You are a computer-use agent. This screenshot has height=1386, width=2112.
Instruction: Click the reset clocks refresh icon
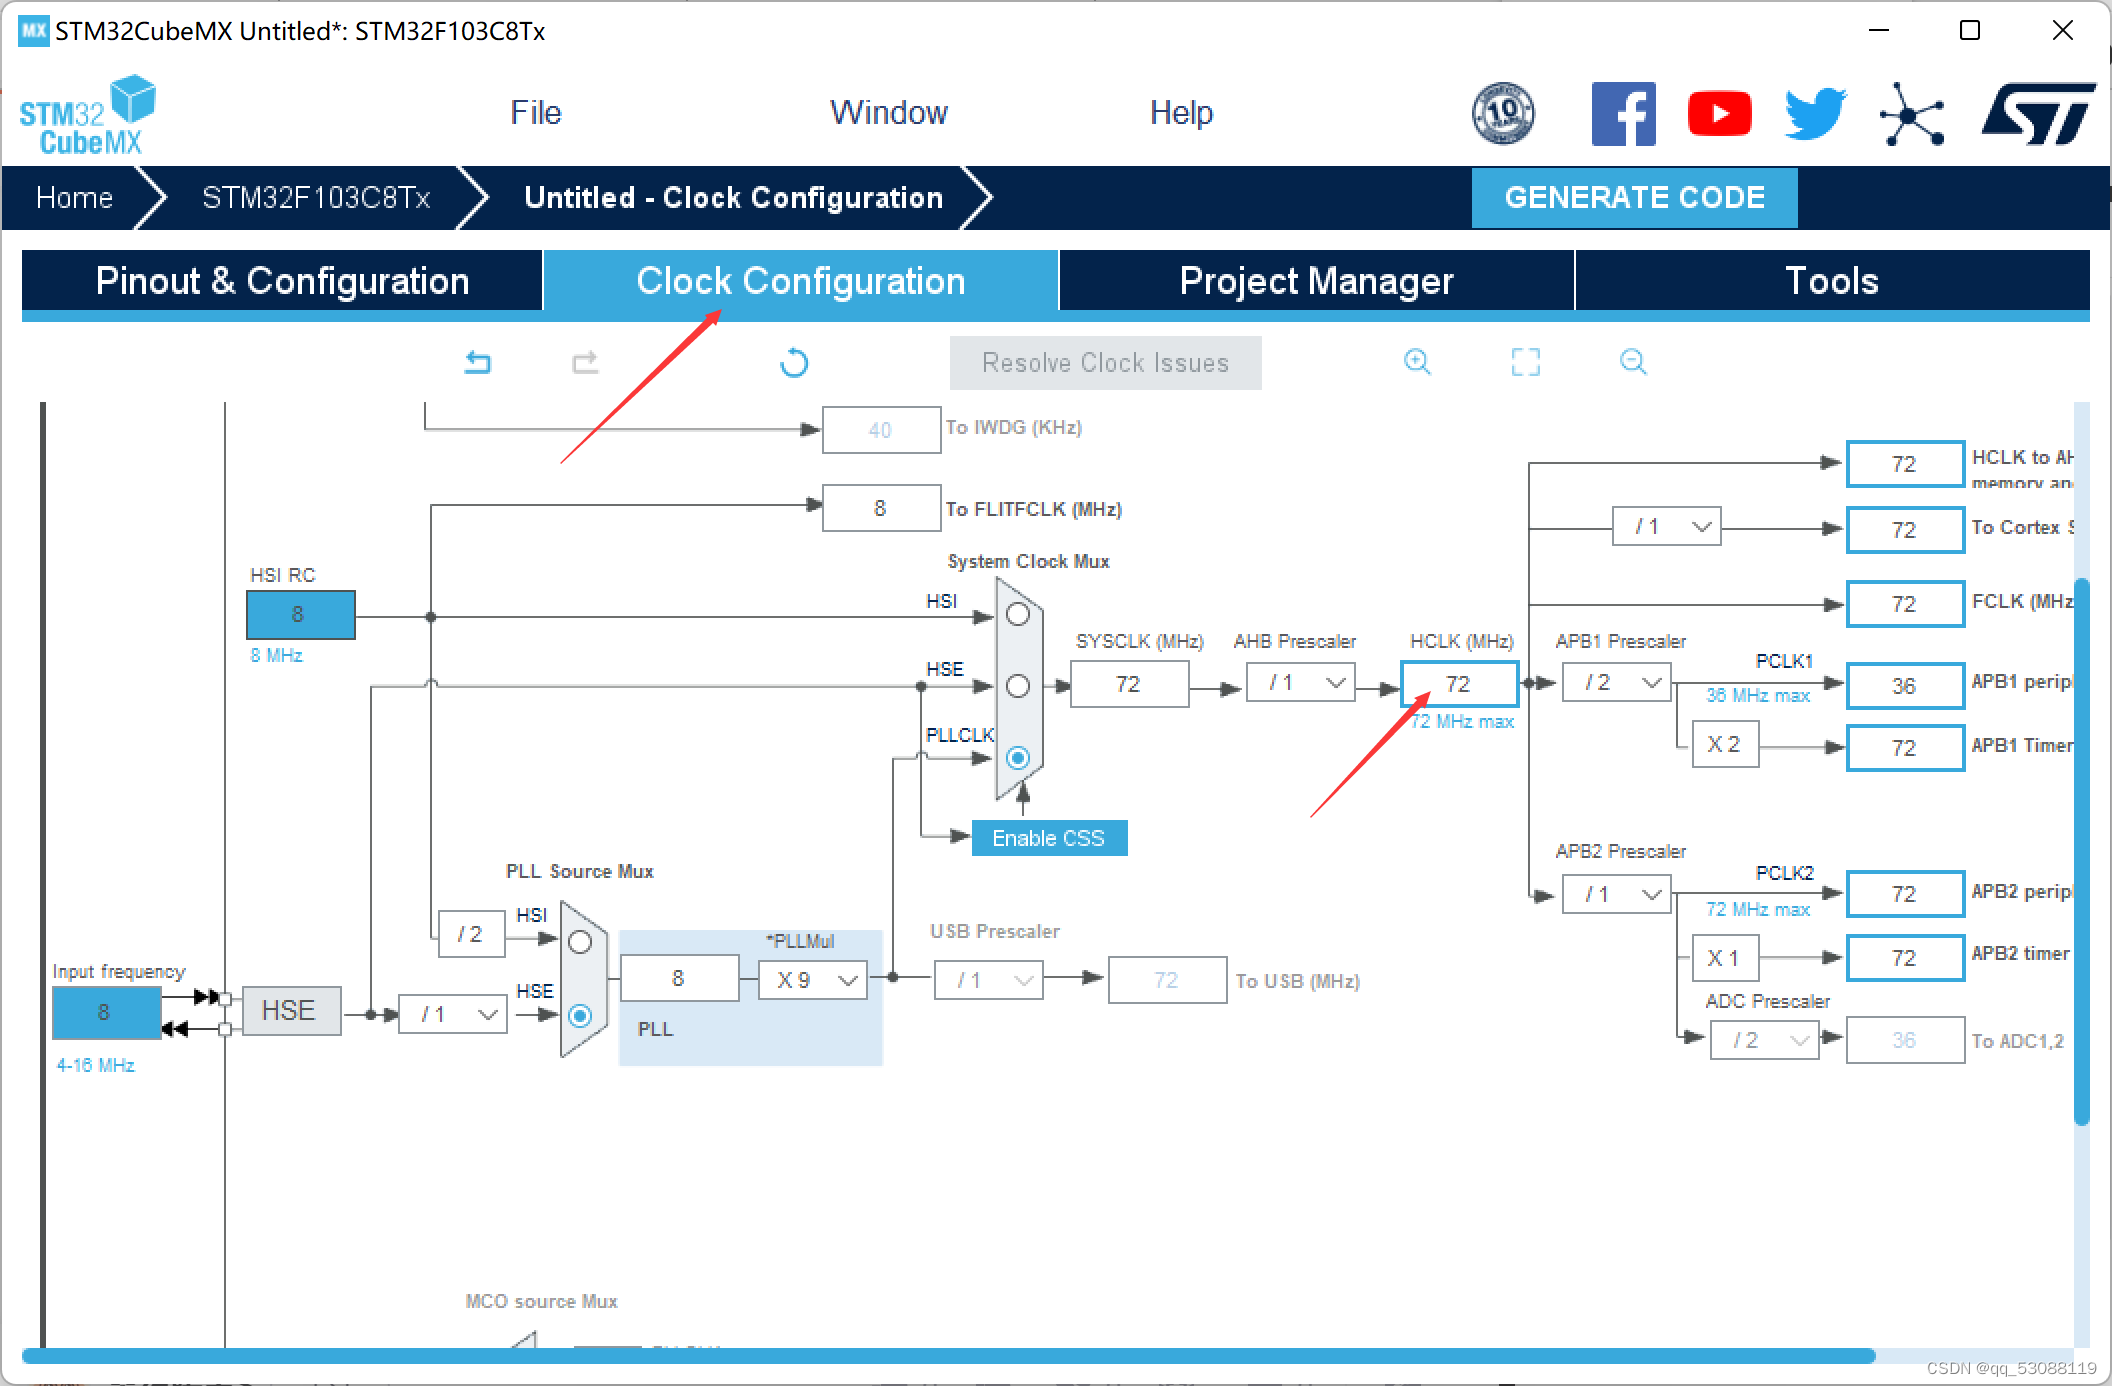tap(794, 362)
